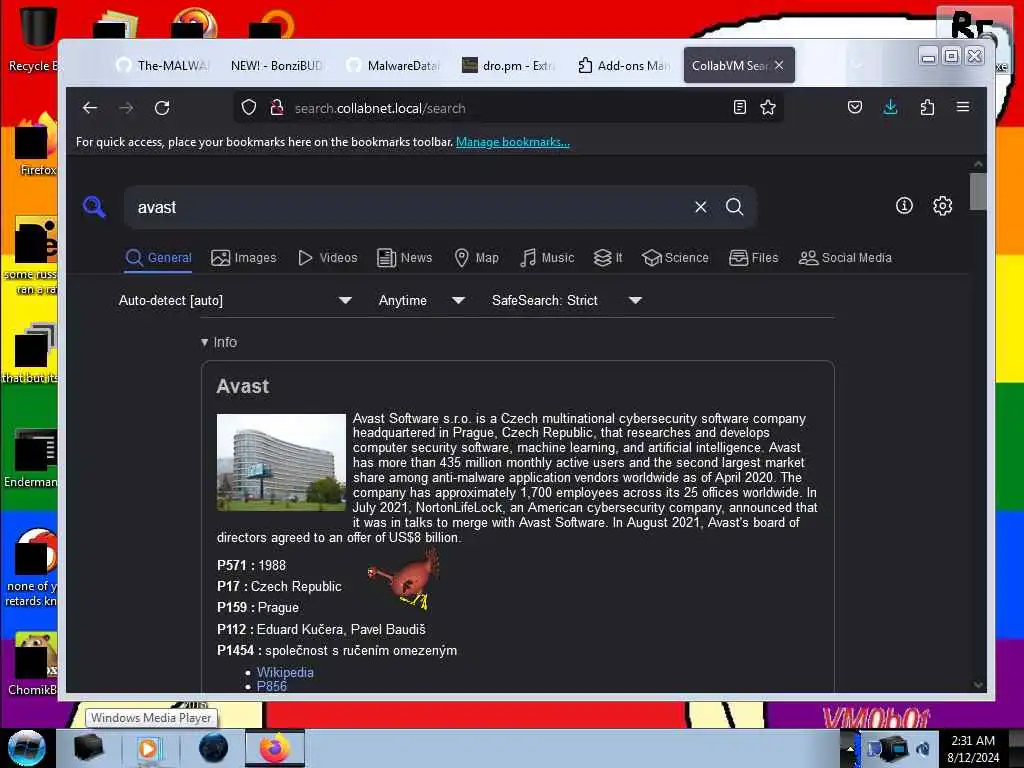Open the tracking protection shield icon
Viewport: 1024px width, 768px height.
(x=249, y=107)
